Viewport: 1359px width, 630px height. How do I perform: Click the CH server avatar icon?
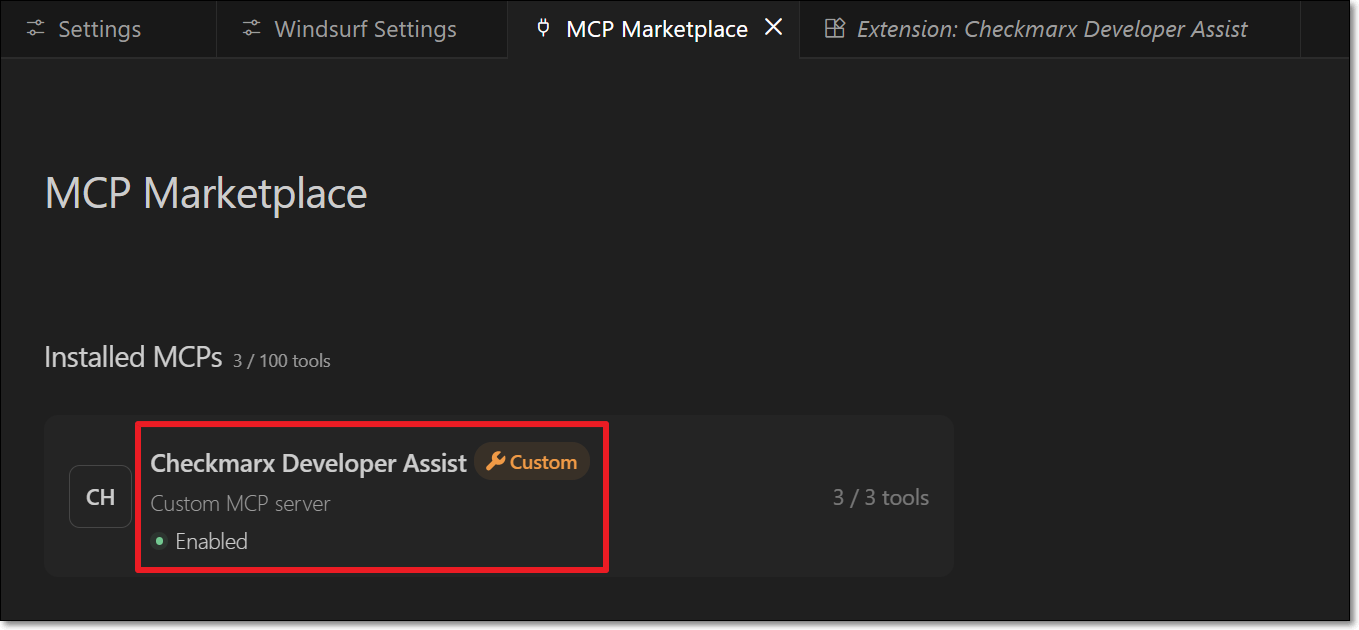[100, 497]
